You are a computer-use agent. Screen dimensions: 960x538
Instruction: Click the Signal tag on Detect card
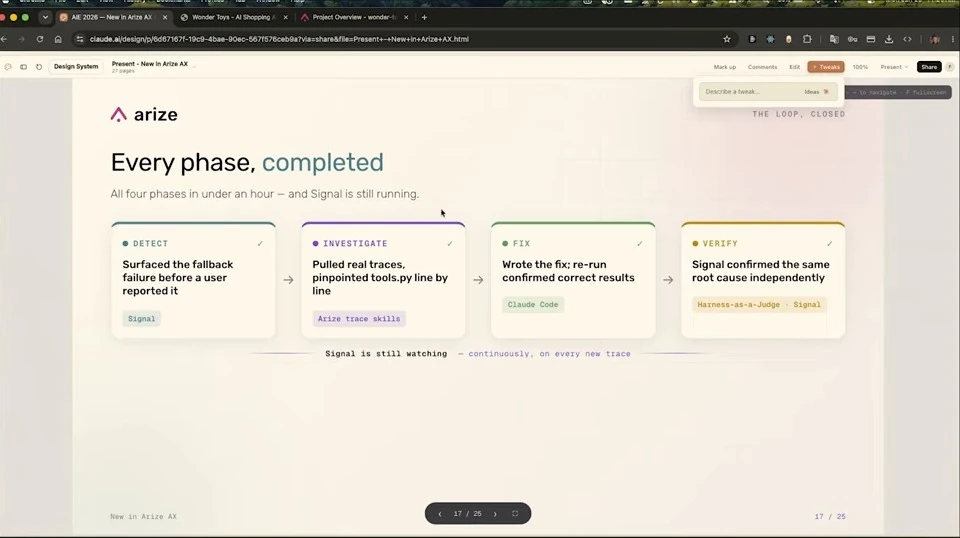141,319
